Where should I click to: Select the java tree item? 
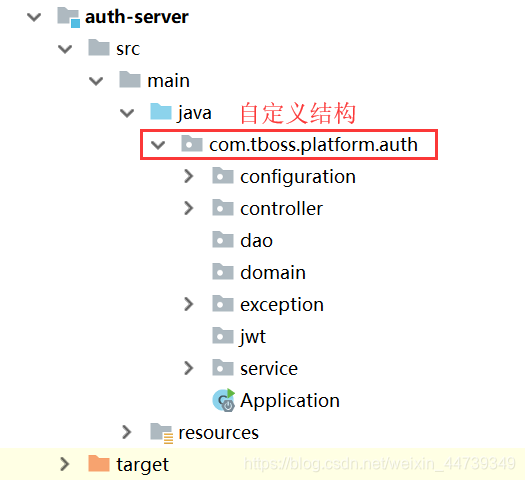click(194, 113)
